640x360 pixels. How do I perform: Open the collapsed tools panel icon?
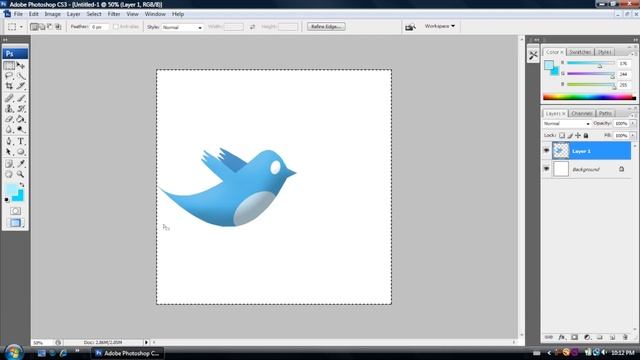[x=533, y=56]
